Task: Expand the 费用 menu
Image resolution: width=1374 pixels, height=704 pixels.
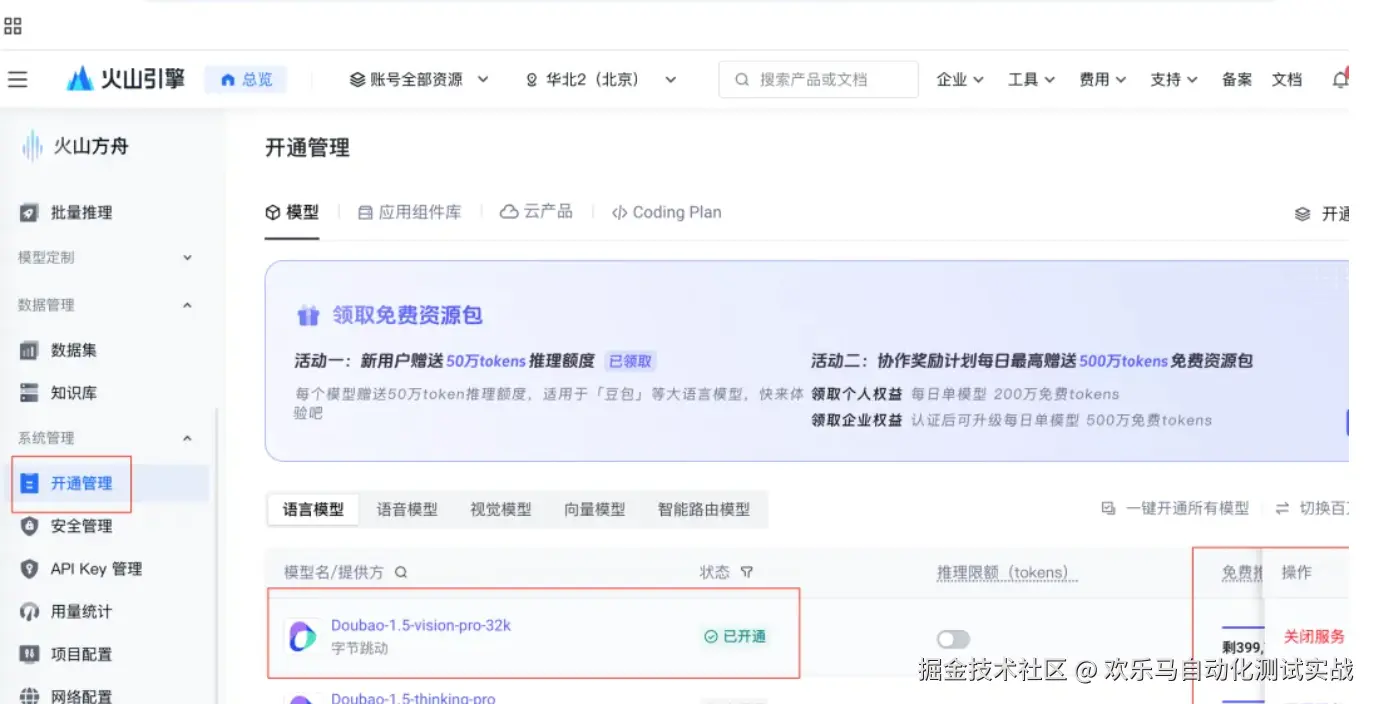Action: pos(1102,79)
